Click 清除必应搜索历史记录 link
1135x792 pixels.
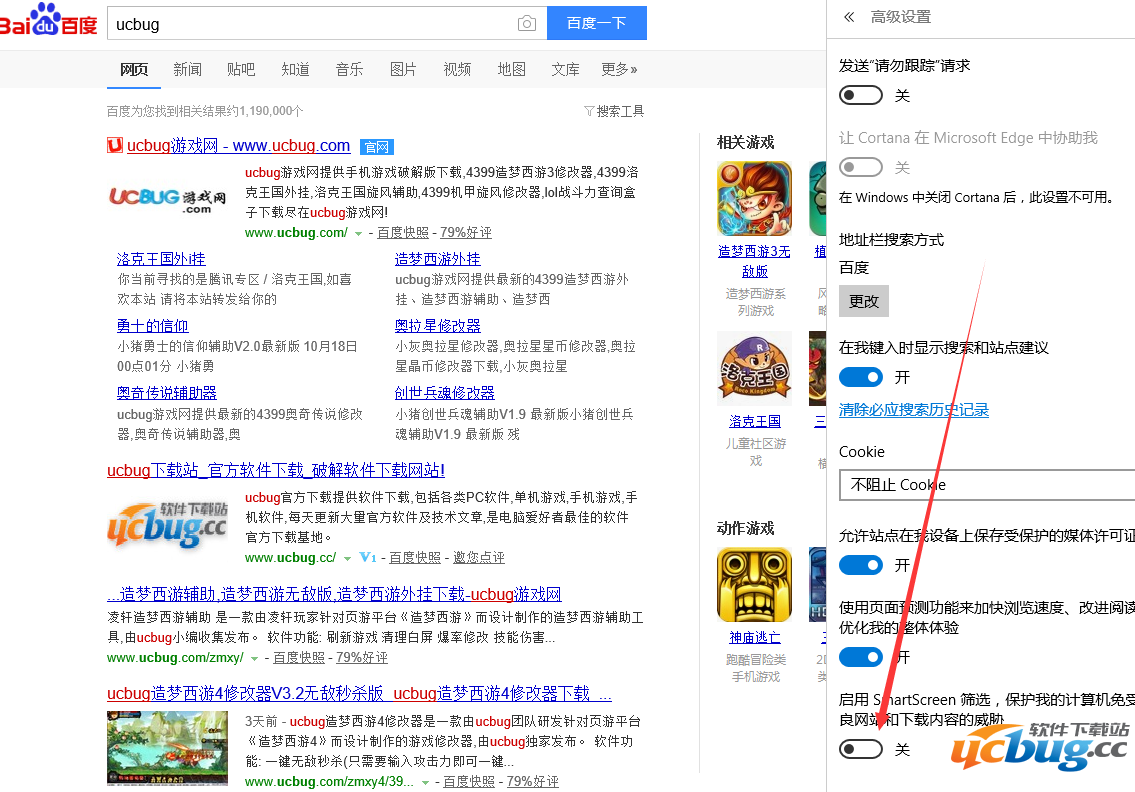914,410
